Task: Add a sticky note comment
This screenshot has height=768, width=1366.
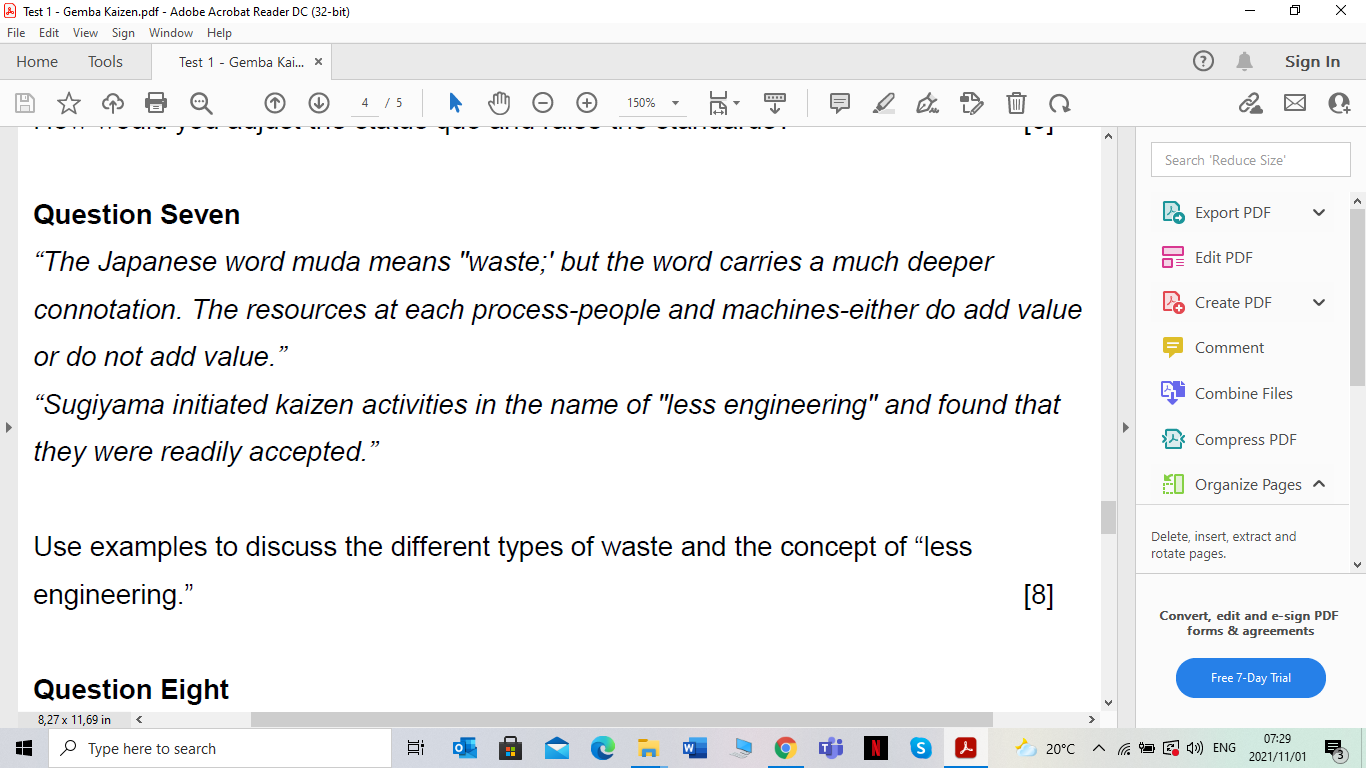Action: click(x=839, y=103)
